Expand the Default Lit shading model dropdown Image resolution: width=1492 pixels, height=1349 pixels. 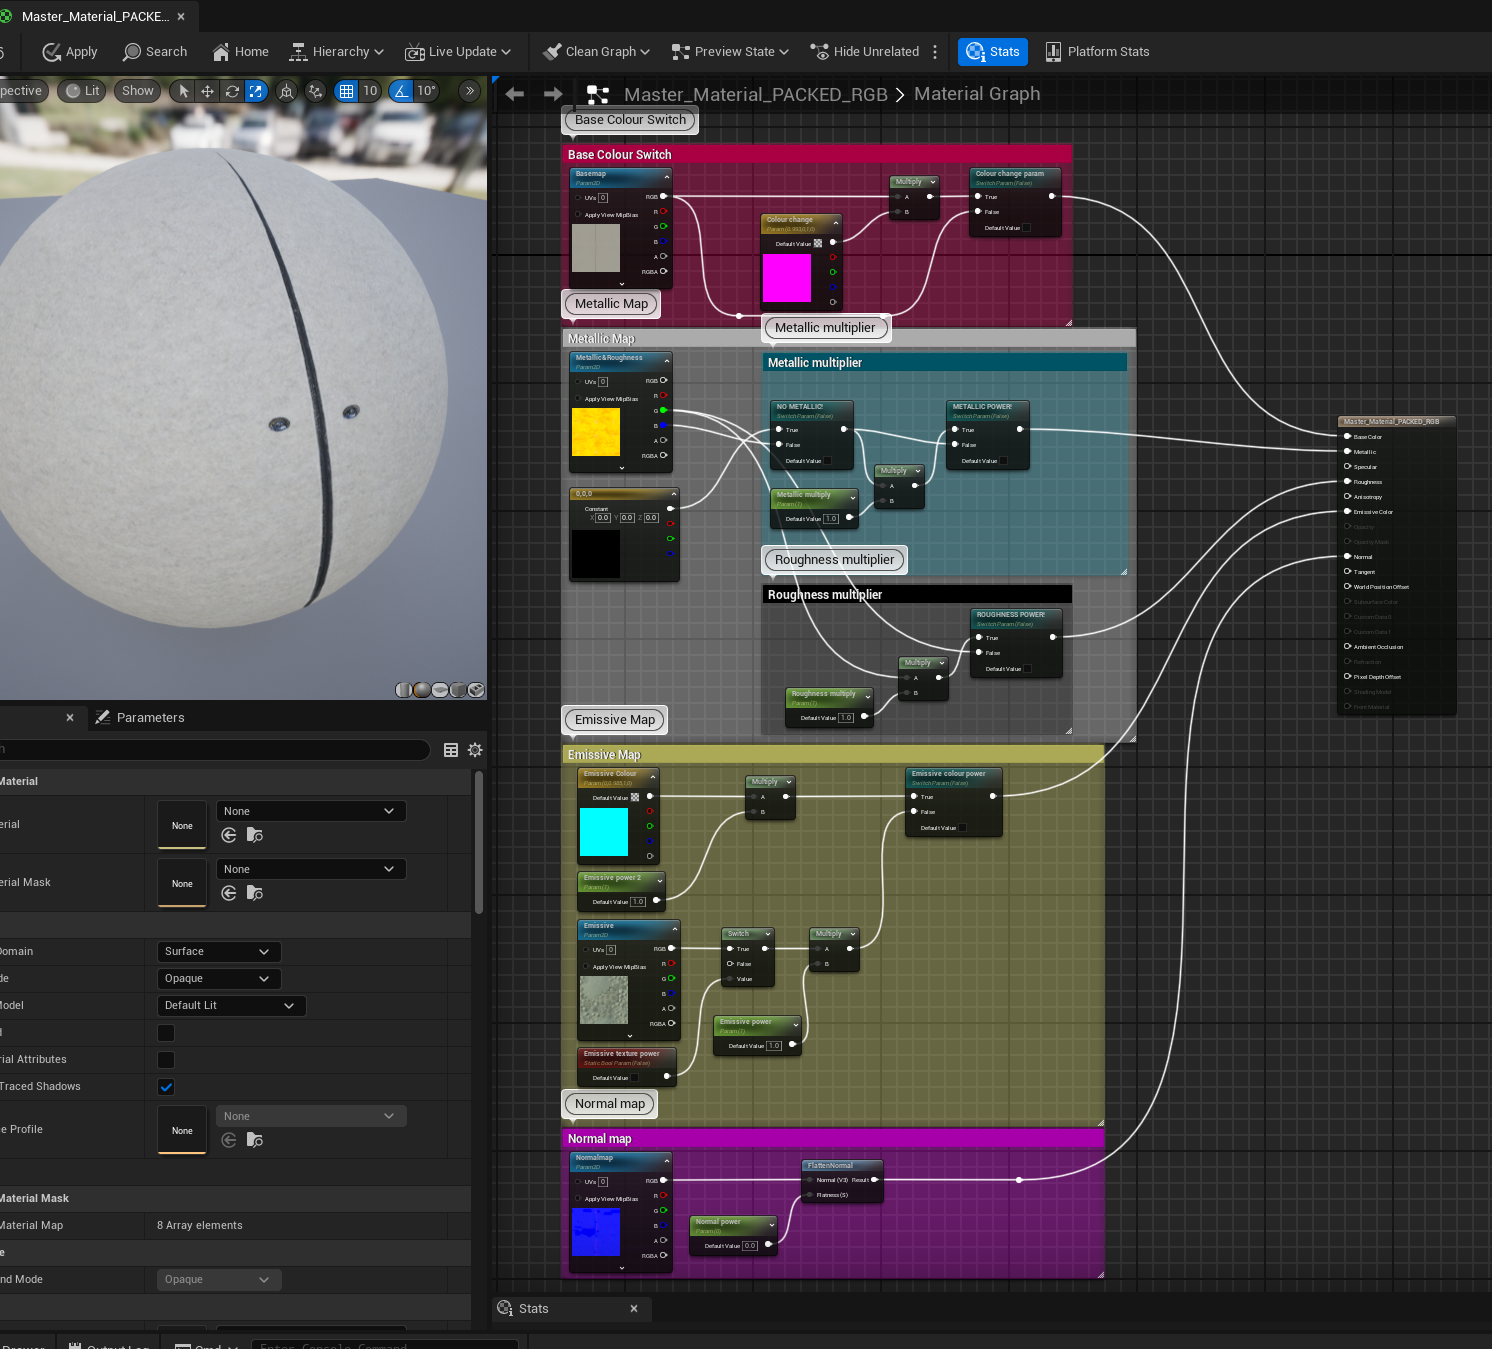(230, 1006)
